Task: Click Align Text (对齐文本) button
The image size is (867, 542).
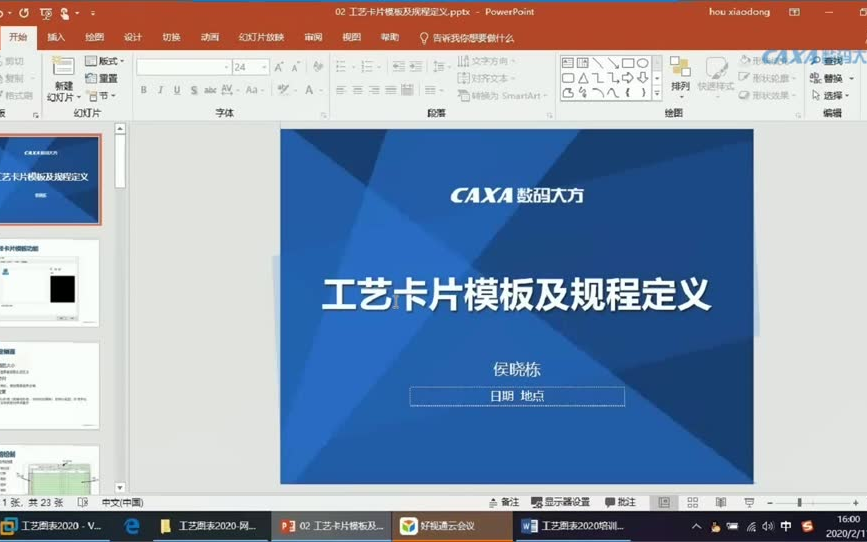Action: click(487, 79)
